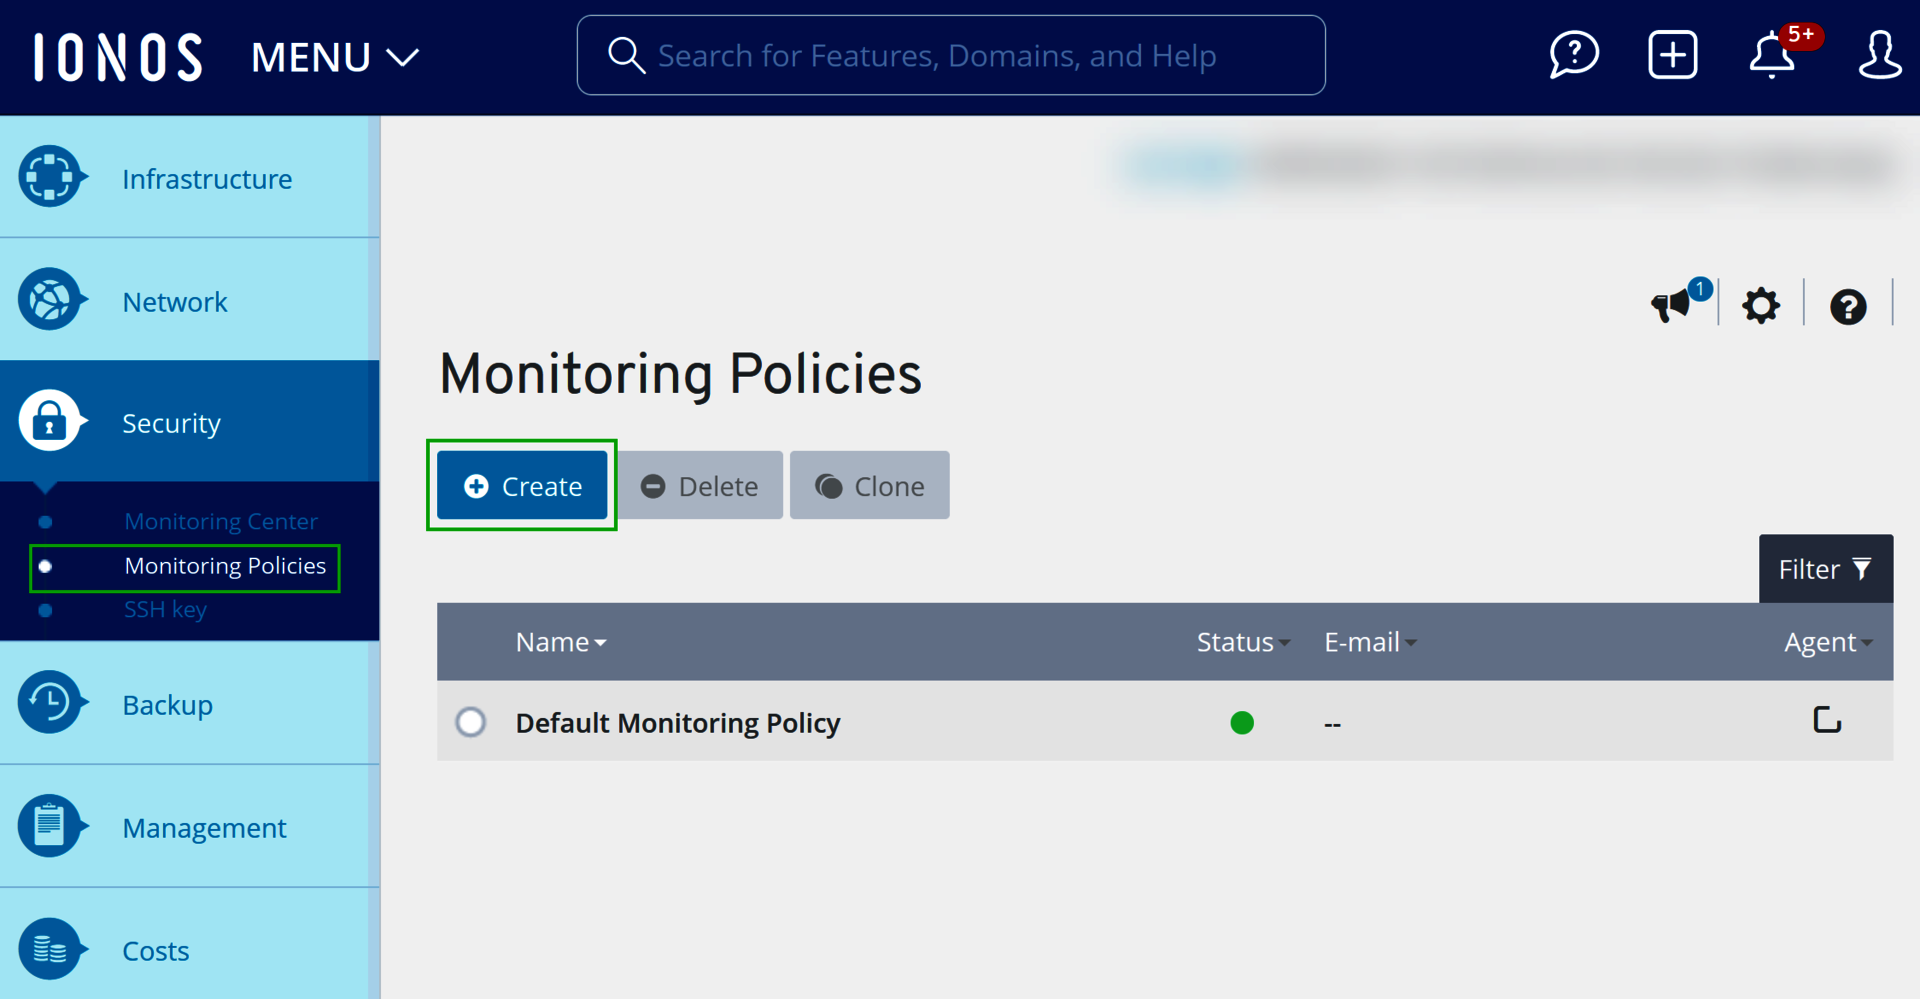Open the user account profile icon
The width and height of the screenshot is (1920, 999).
coord(1879,55)
